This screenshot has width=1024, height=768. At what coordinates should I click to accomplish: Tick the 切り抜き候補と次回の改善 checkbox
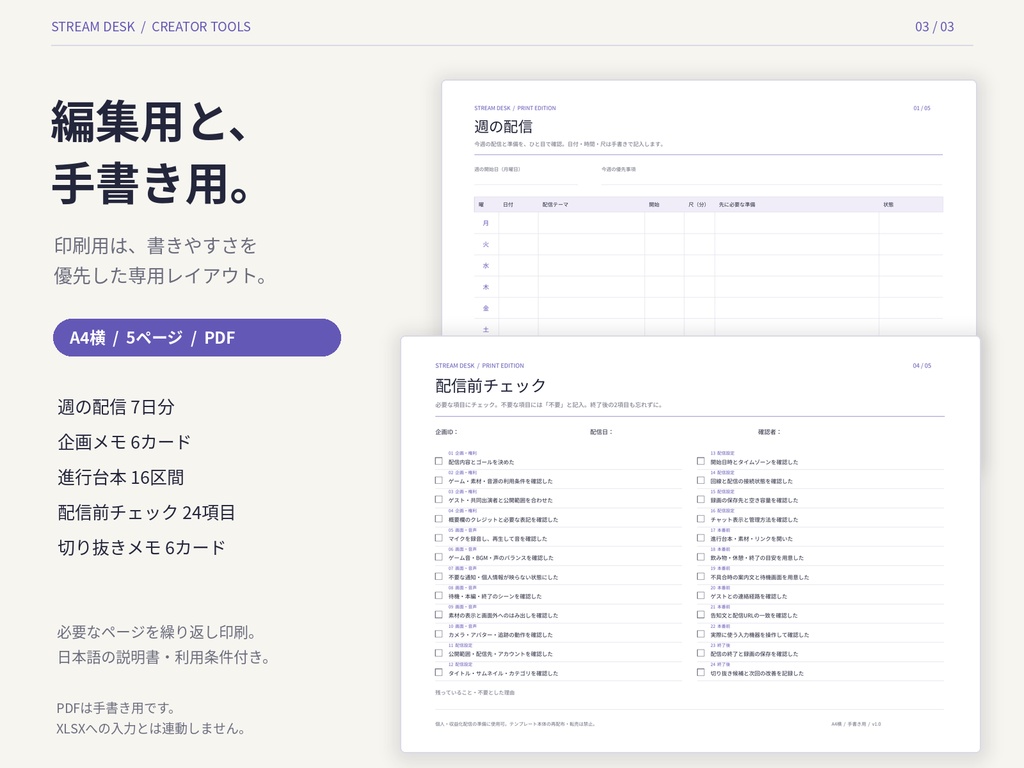(x=701, y=672)
